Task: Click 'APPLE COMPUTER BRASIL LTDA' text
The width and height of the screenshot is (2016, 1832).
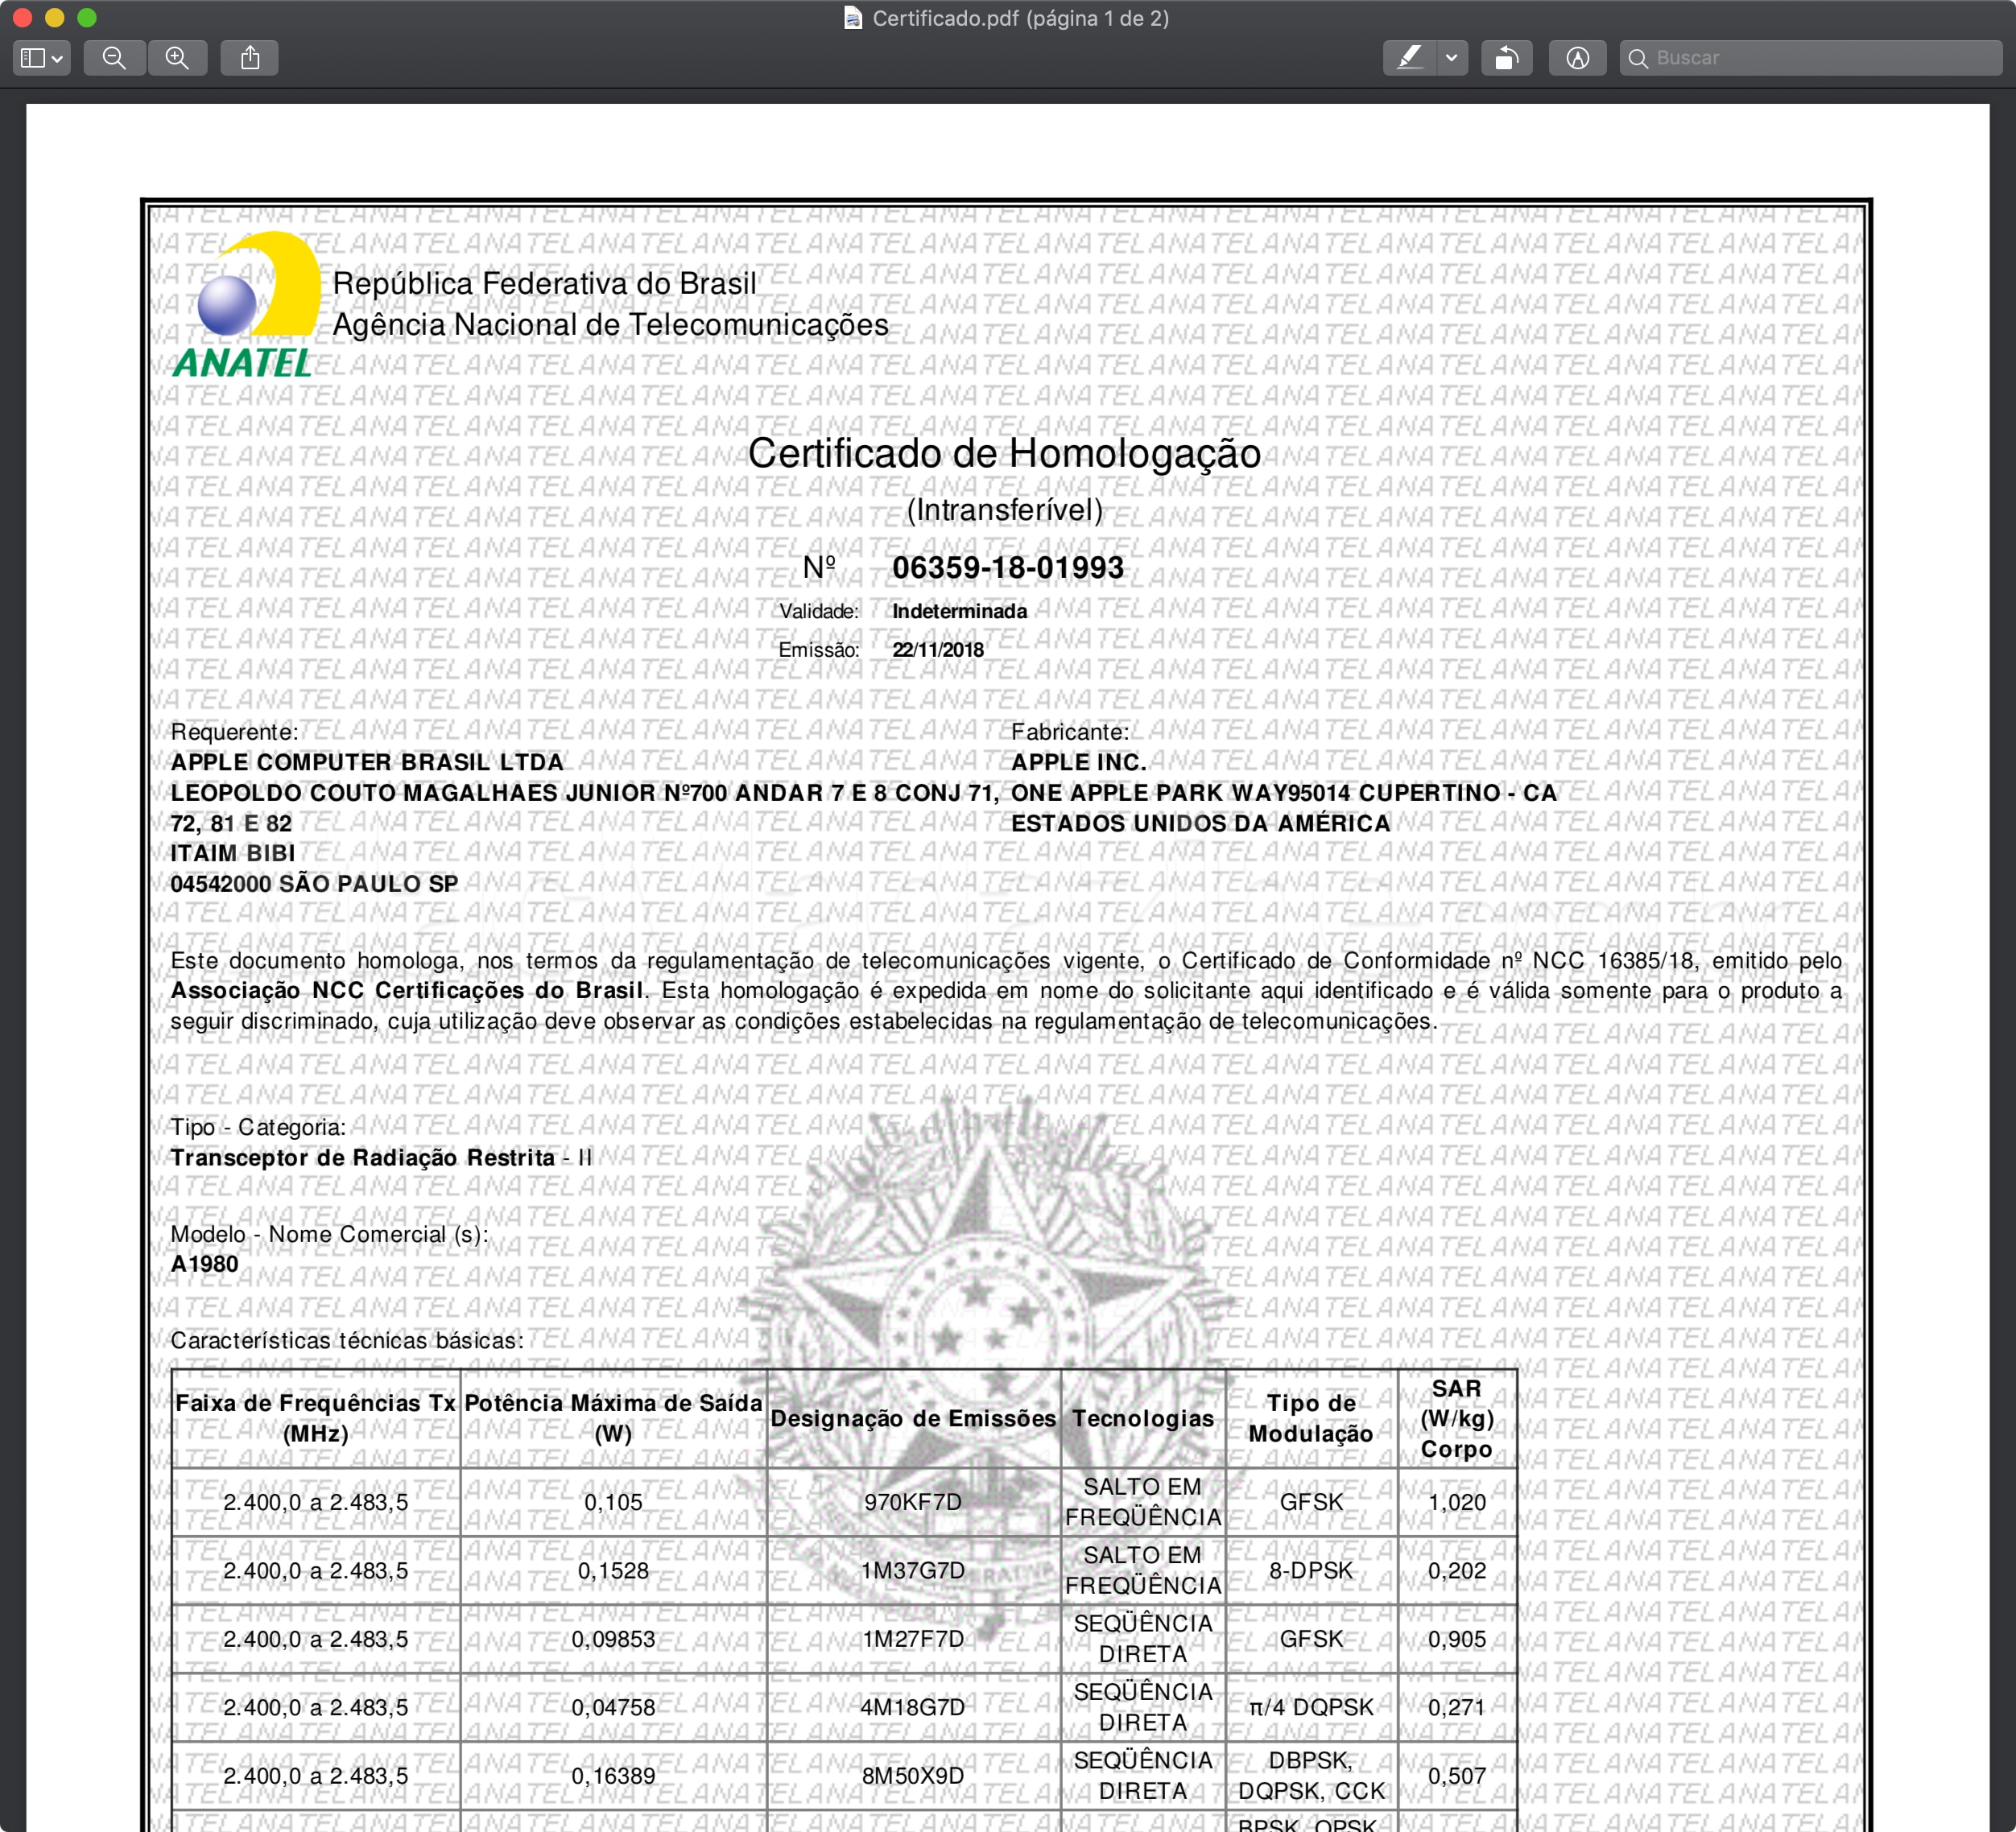Action: [x=367, y=762]
